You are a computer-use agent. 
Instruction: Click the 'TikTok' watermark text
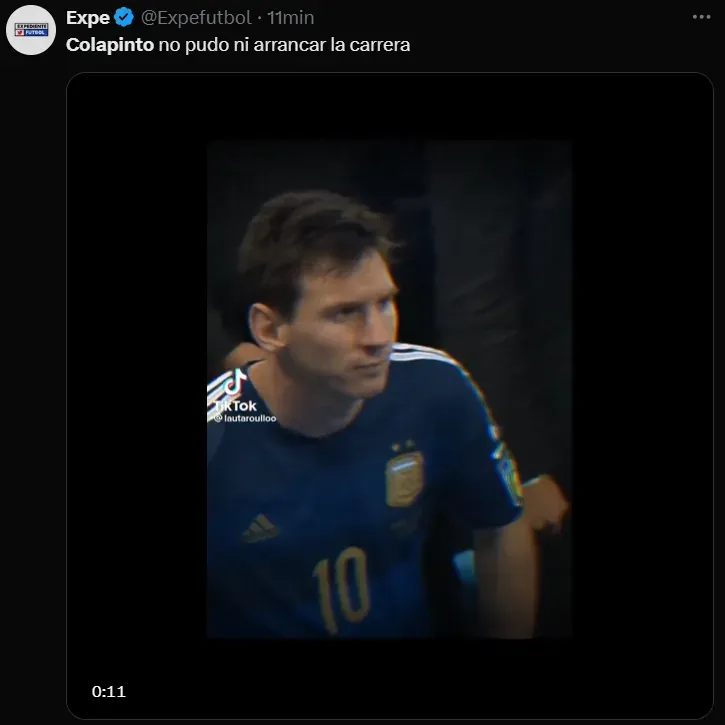tap(235, 405)
